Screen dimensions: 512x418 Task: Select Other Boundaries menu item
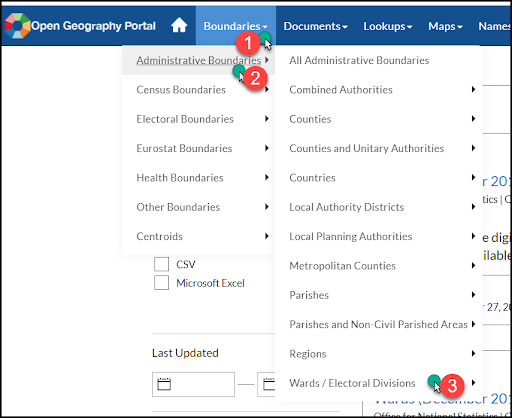(199, 207)
